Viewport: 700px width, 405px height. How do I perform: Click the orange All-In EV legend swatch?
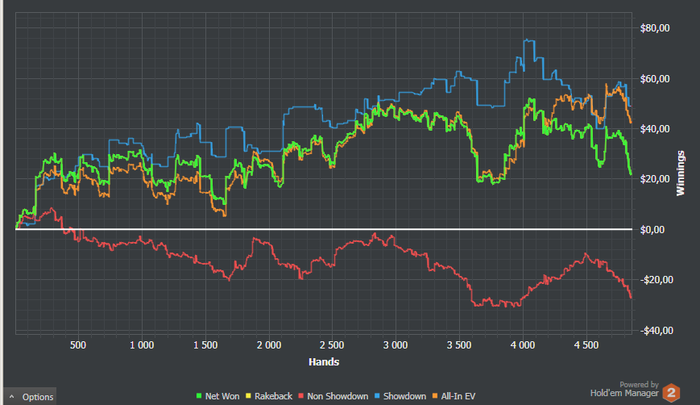[435, 396]
